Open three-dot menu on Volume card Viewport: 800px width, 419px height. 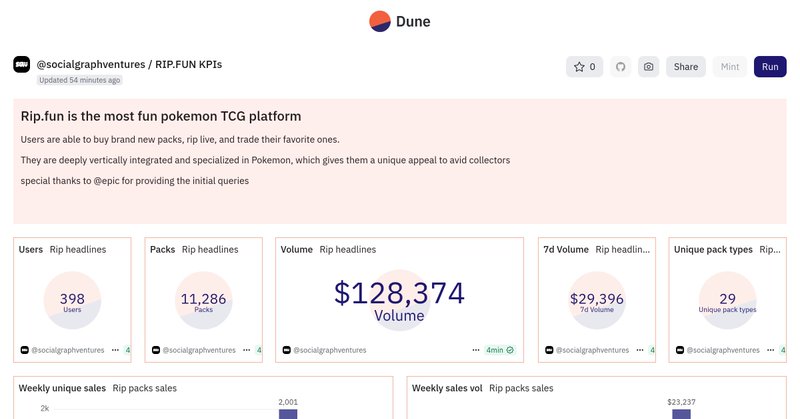(476, 350)
